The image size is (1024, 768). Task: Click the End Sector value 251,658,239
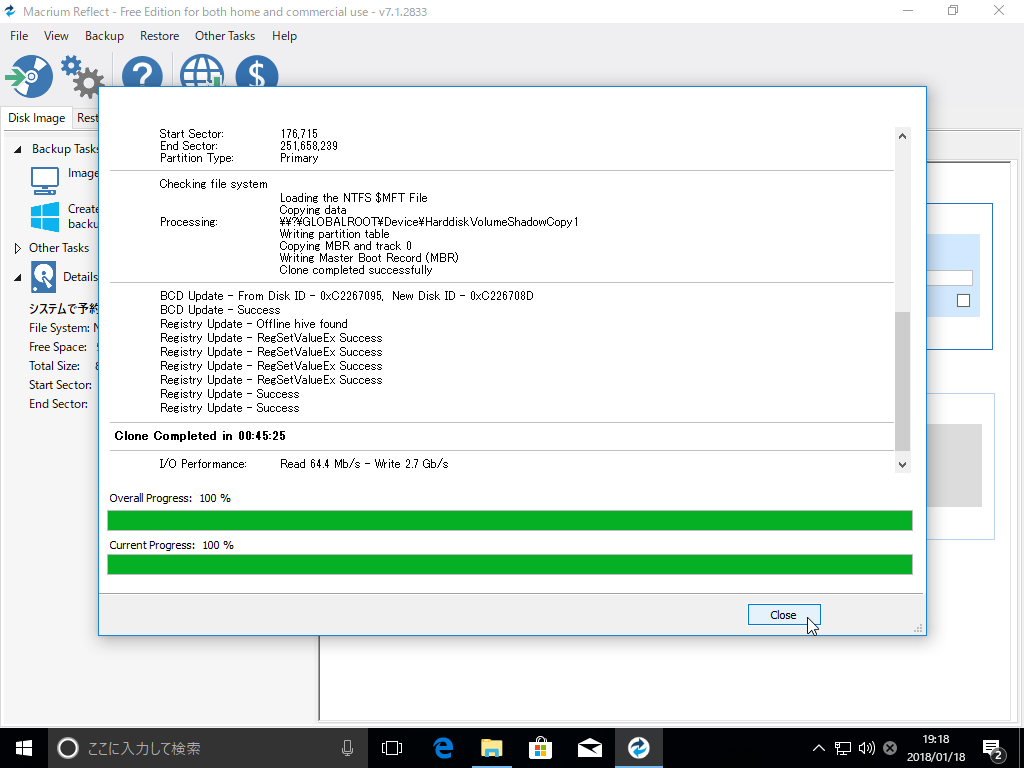pos(309,146)
